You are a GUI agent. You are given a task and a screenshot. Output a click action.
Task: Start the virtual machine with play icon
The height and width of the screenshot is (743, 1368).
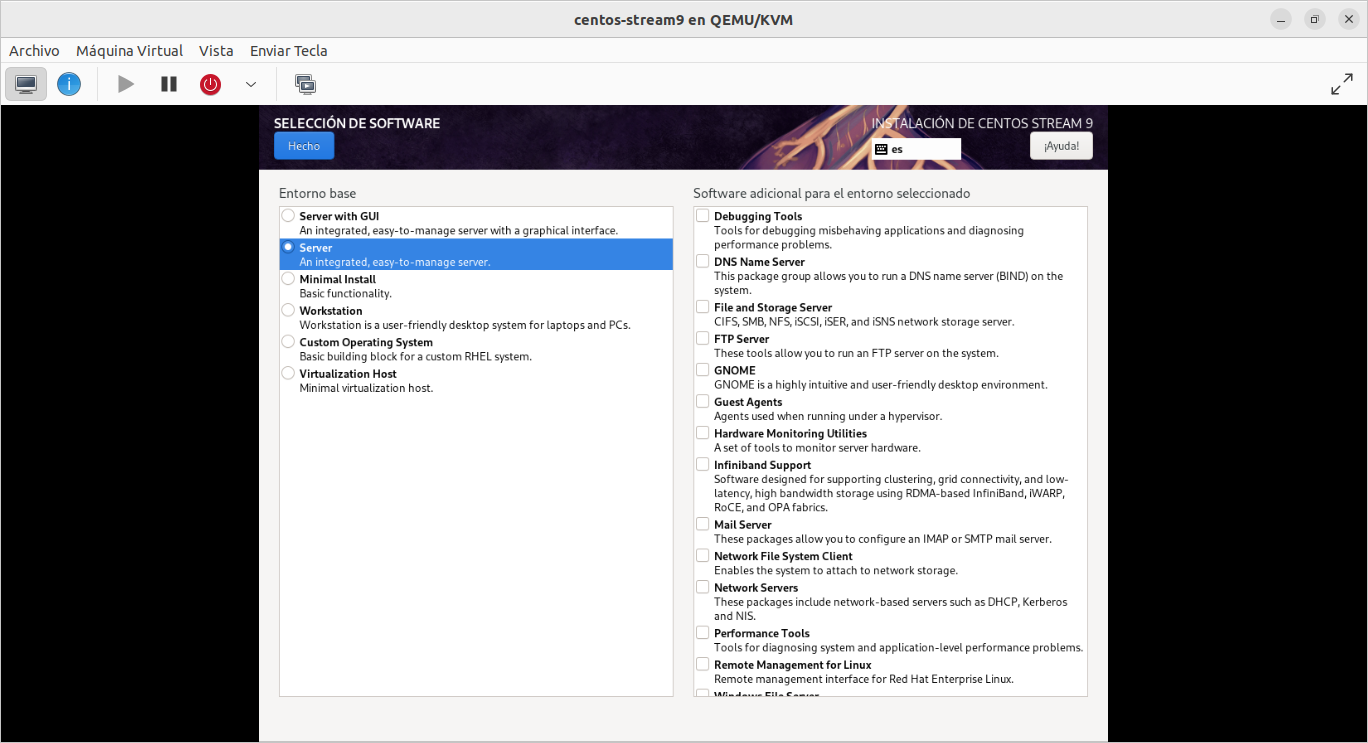(x=126, y=84)
